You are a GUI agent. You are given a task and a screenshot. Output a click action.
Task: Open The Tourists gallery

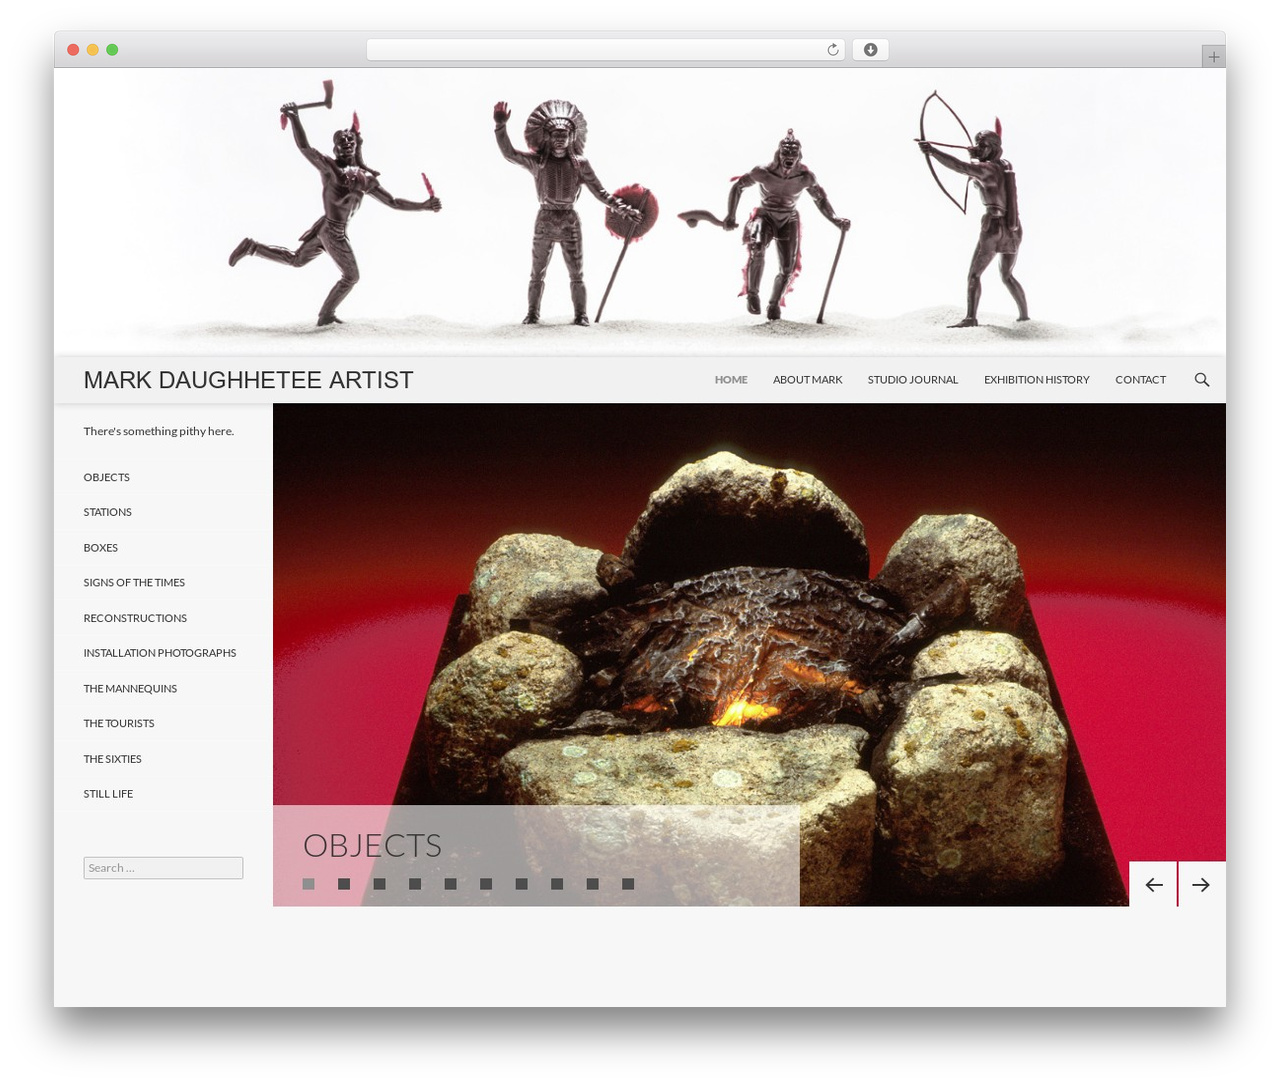[x=119, y=724]
